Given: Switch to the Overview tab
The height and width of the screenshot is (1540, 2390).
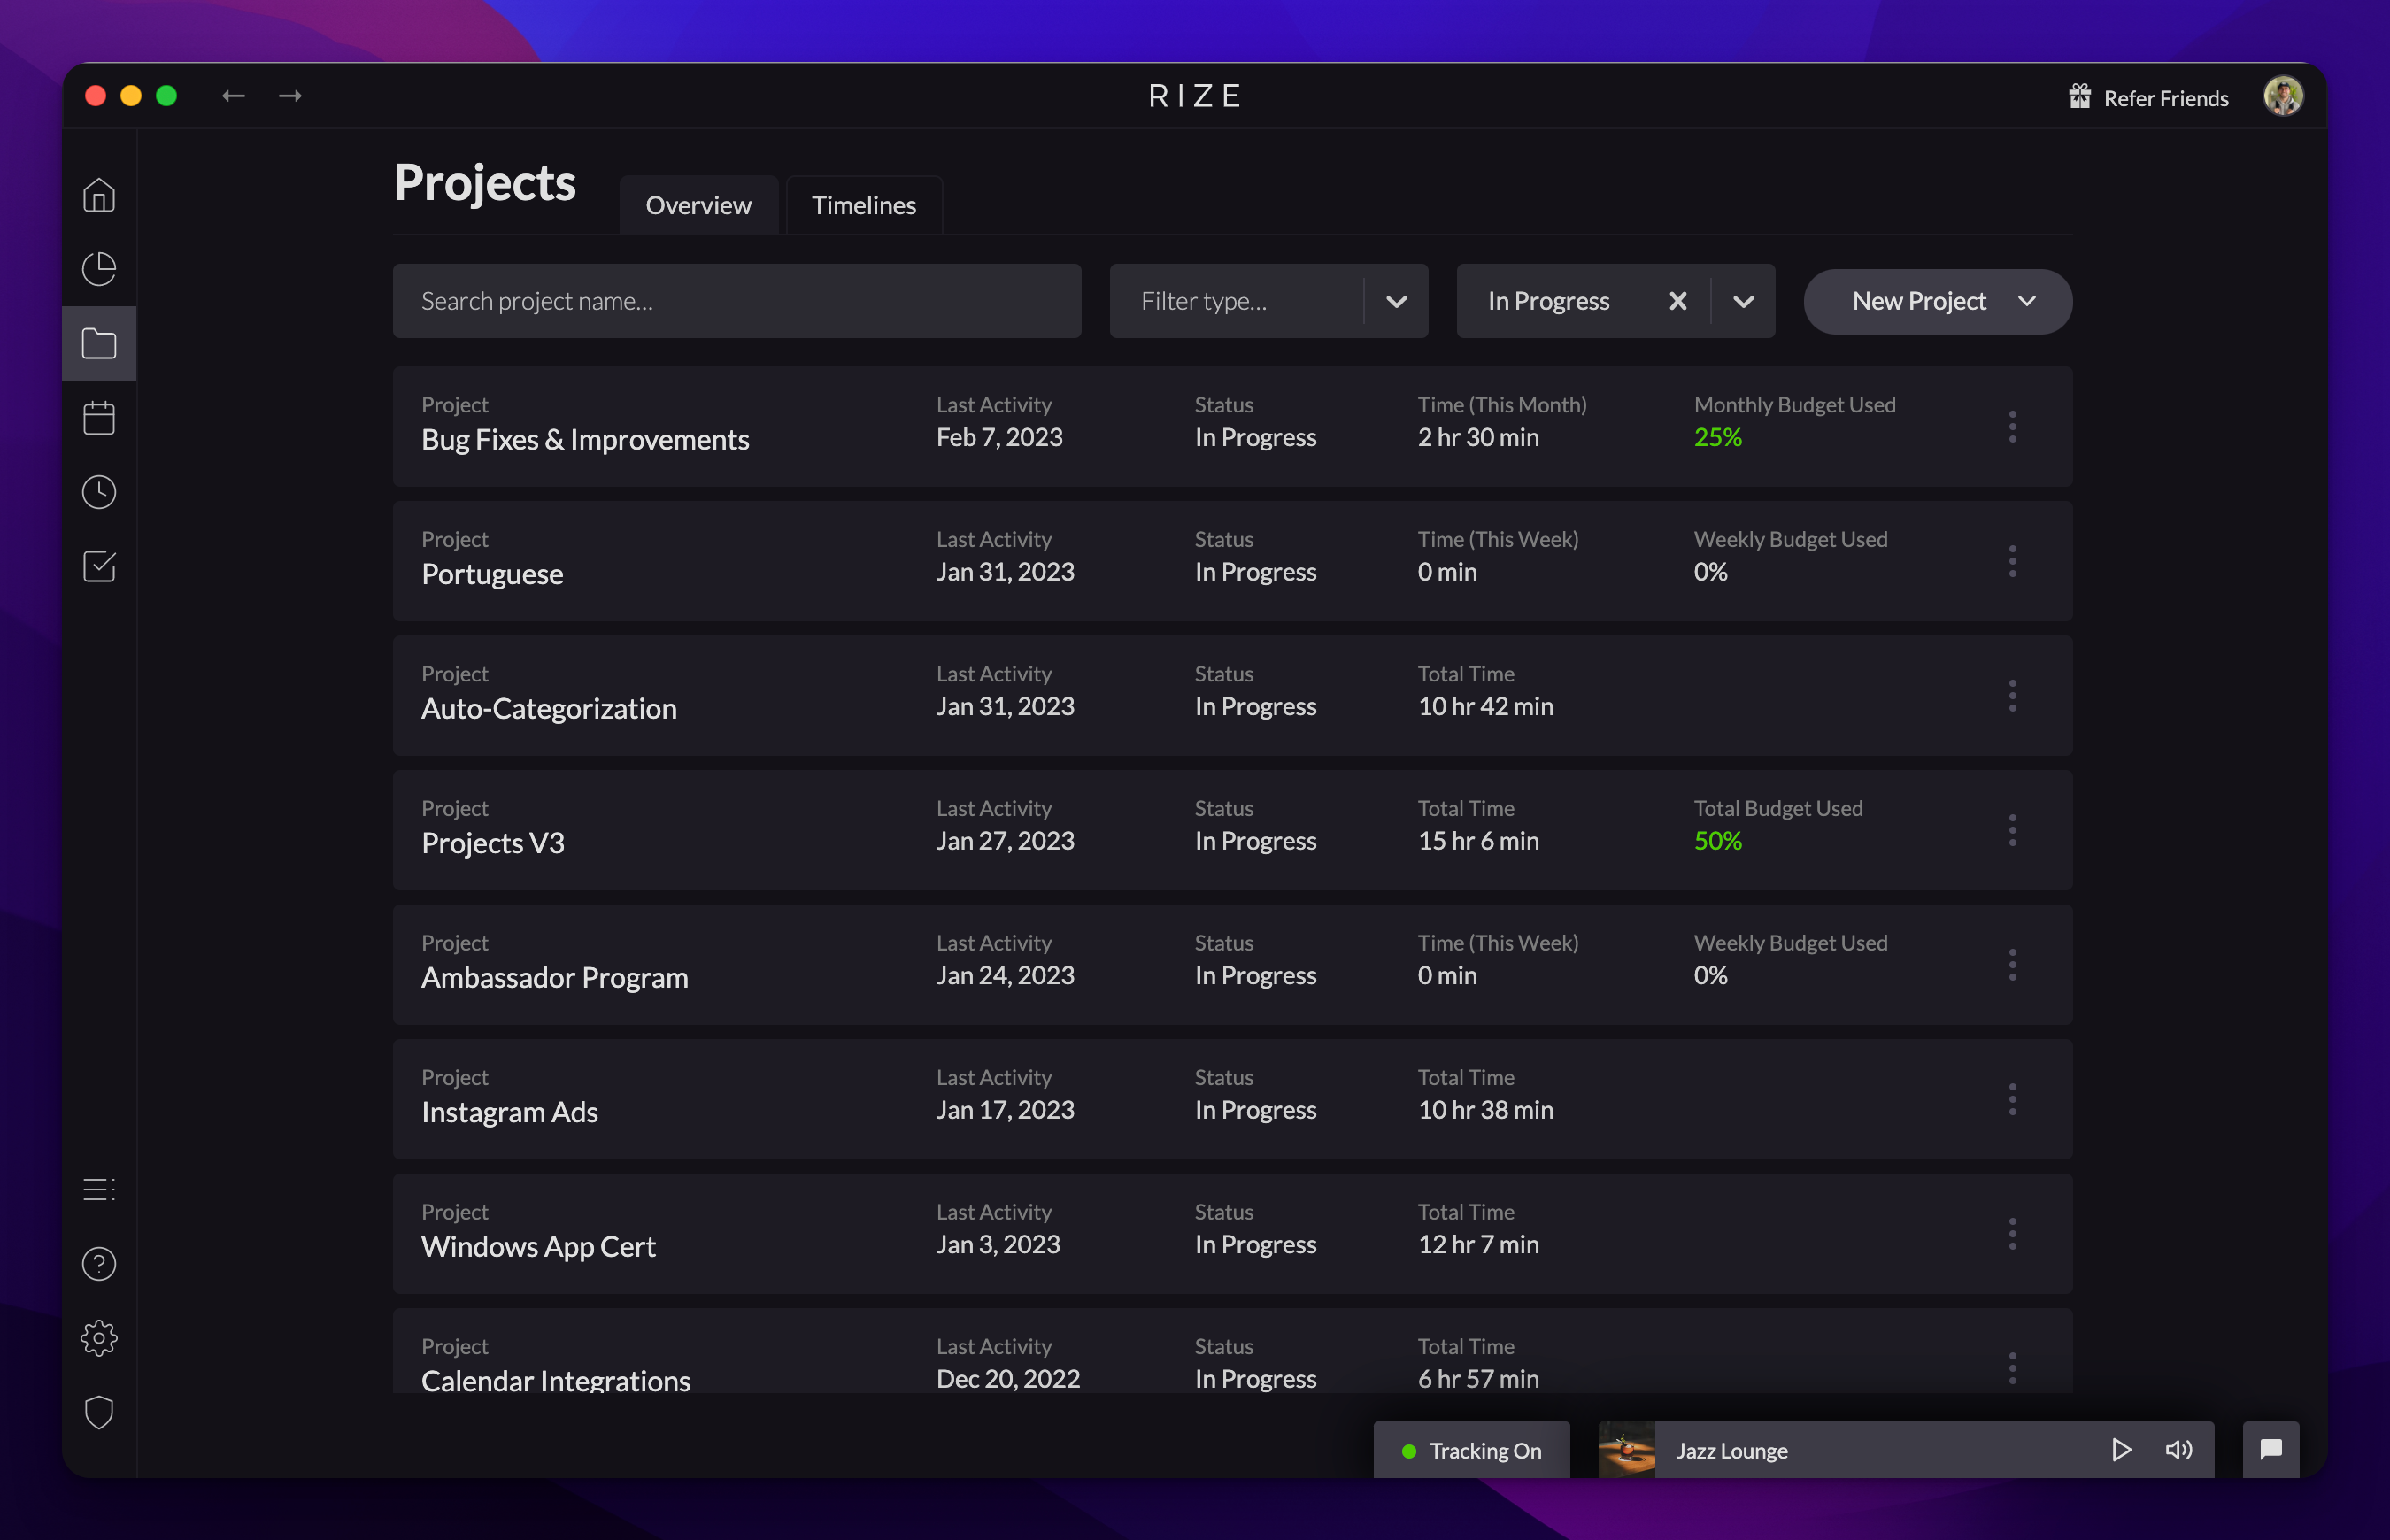Looking at the screenshot, I should [698, 205].
